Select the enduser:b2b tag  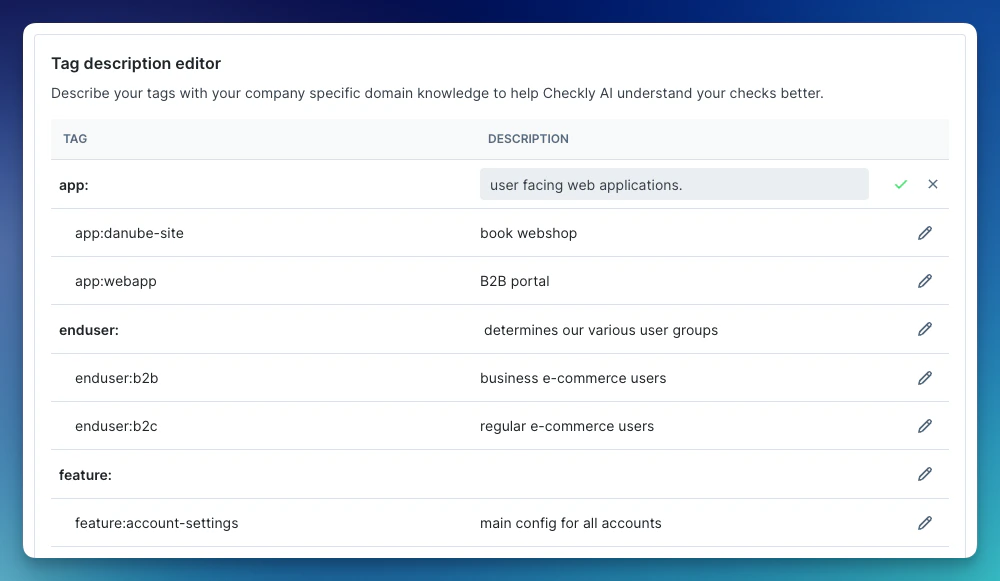click(117, 378)
